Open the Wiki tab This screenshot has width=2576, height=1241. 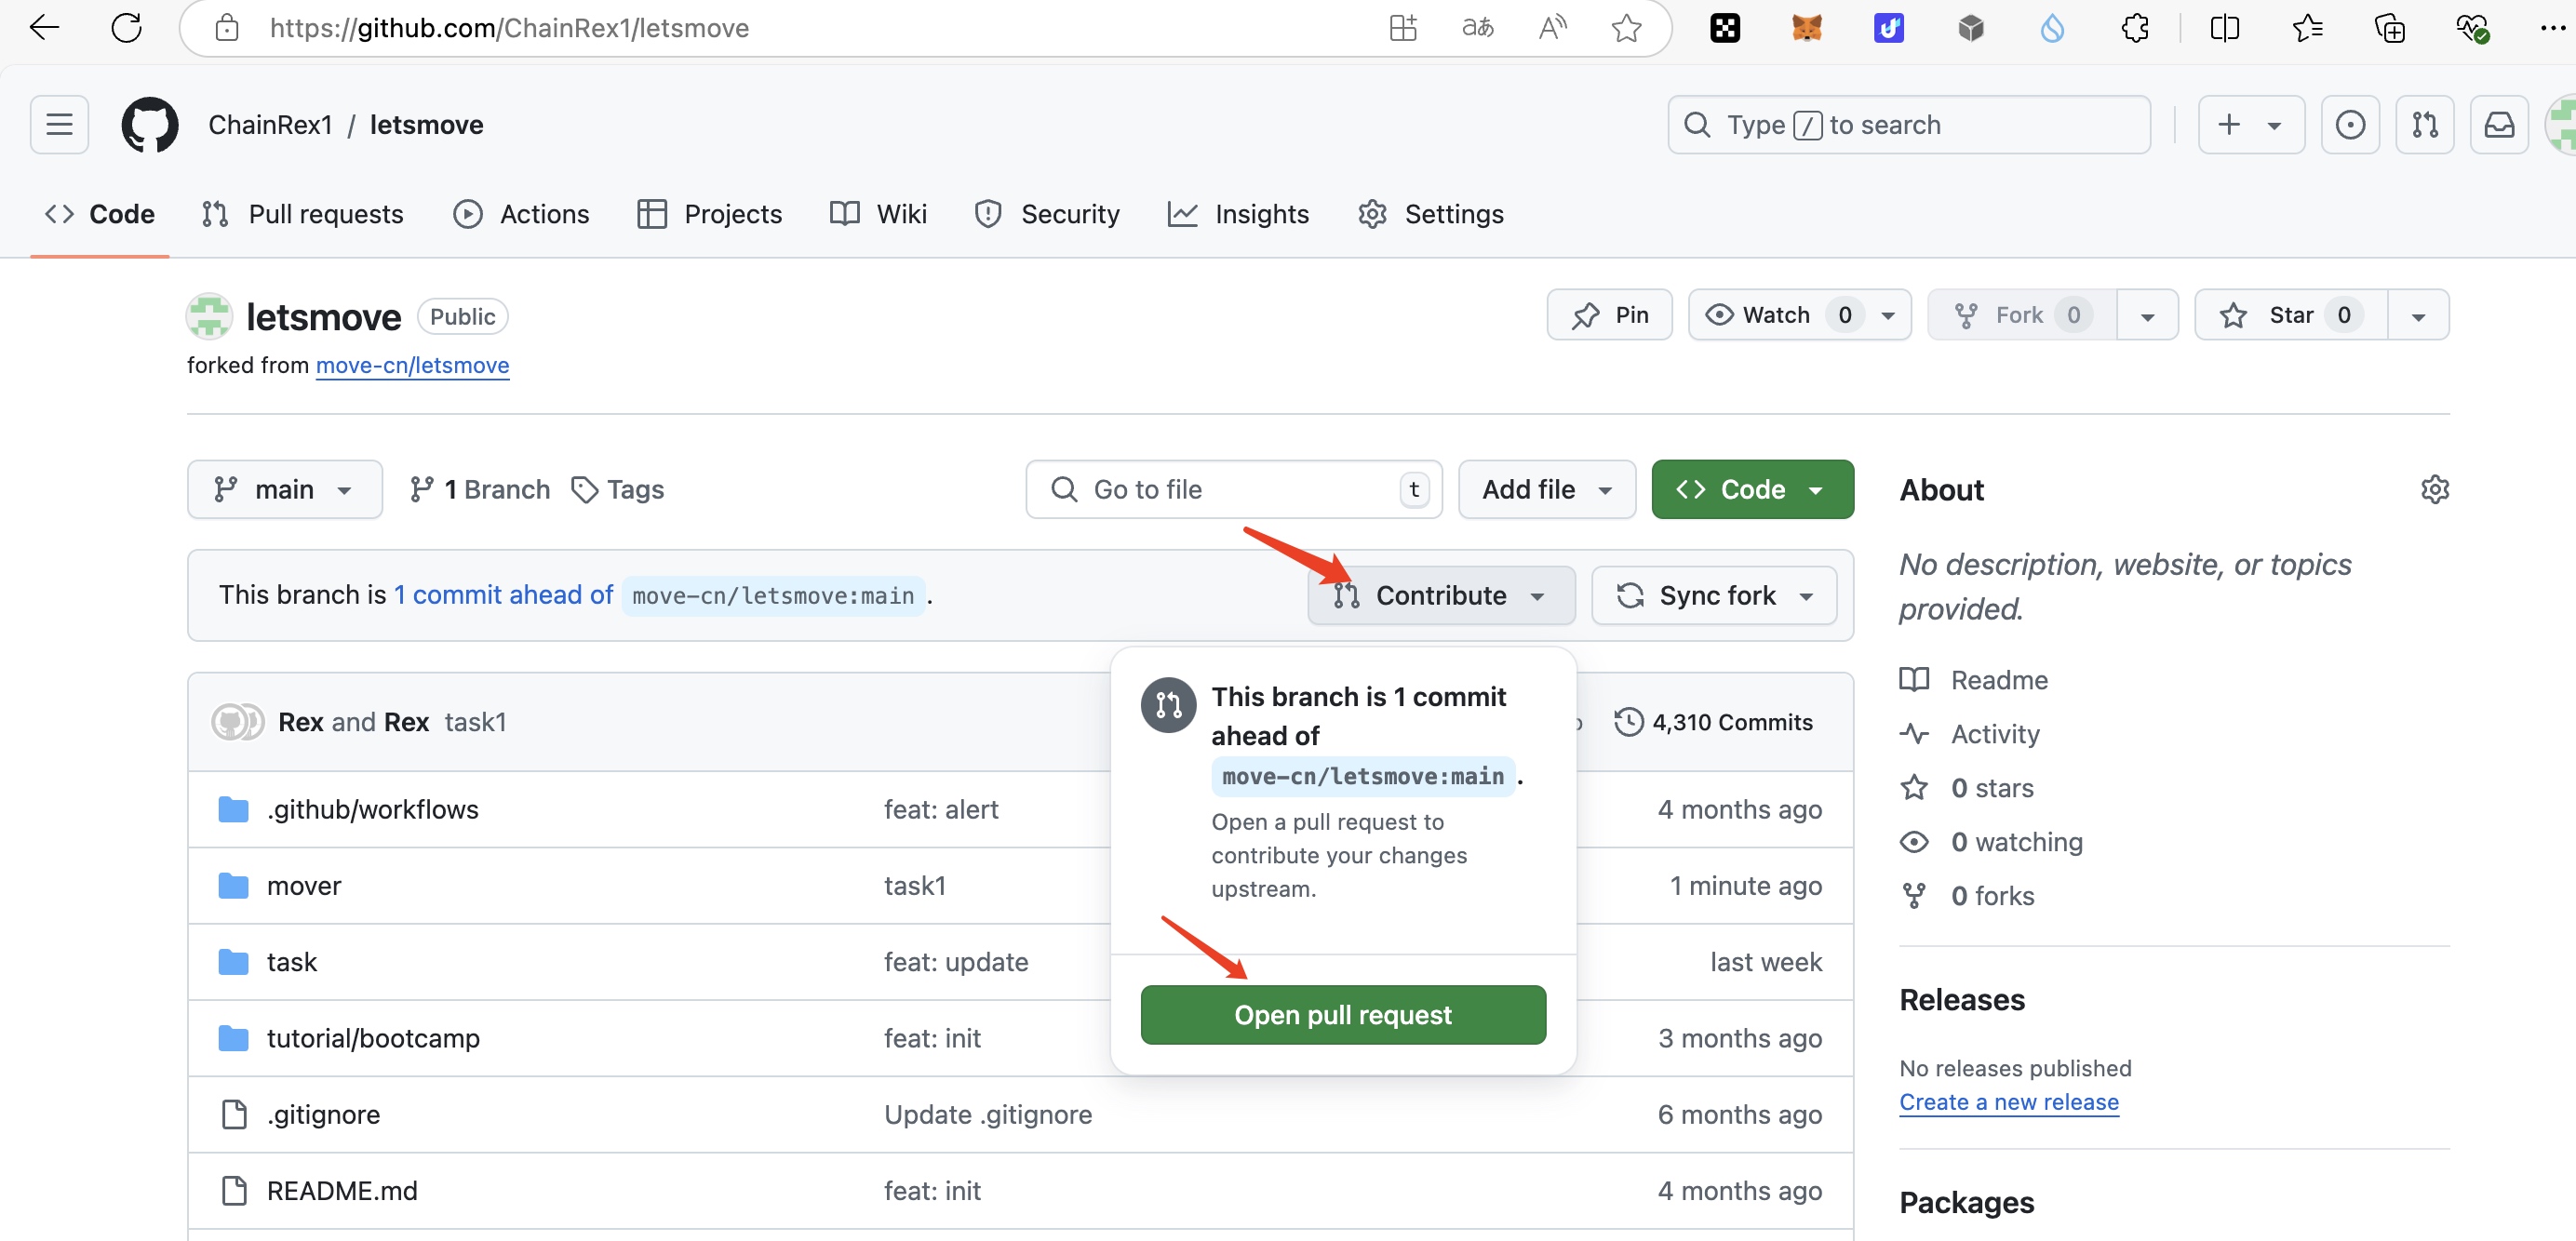879,214
